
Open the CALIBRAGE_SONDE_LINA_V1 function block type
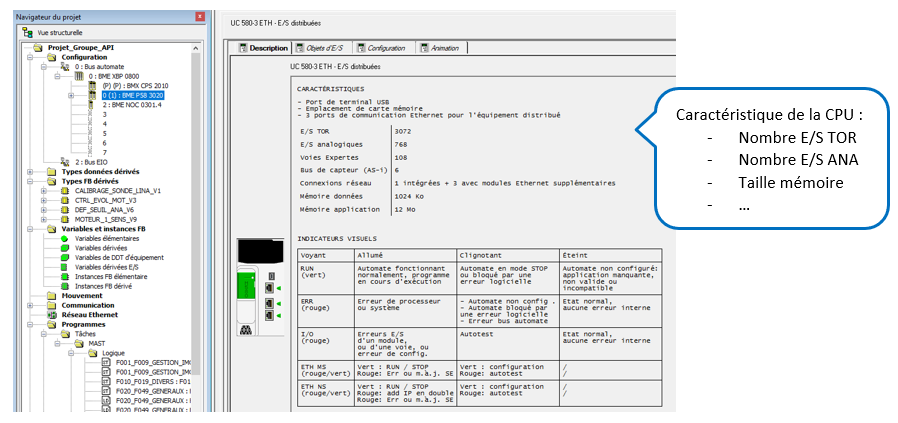[118, 190]
